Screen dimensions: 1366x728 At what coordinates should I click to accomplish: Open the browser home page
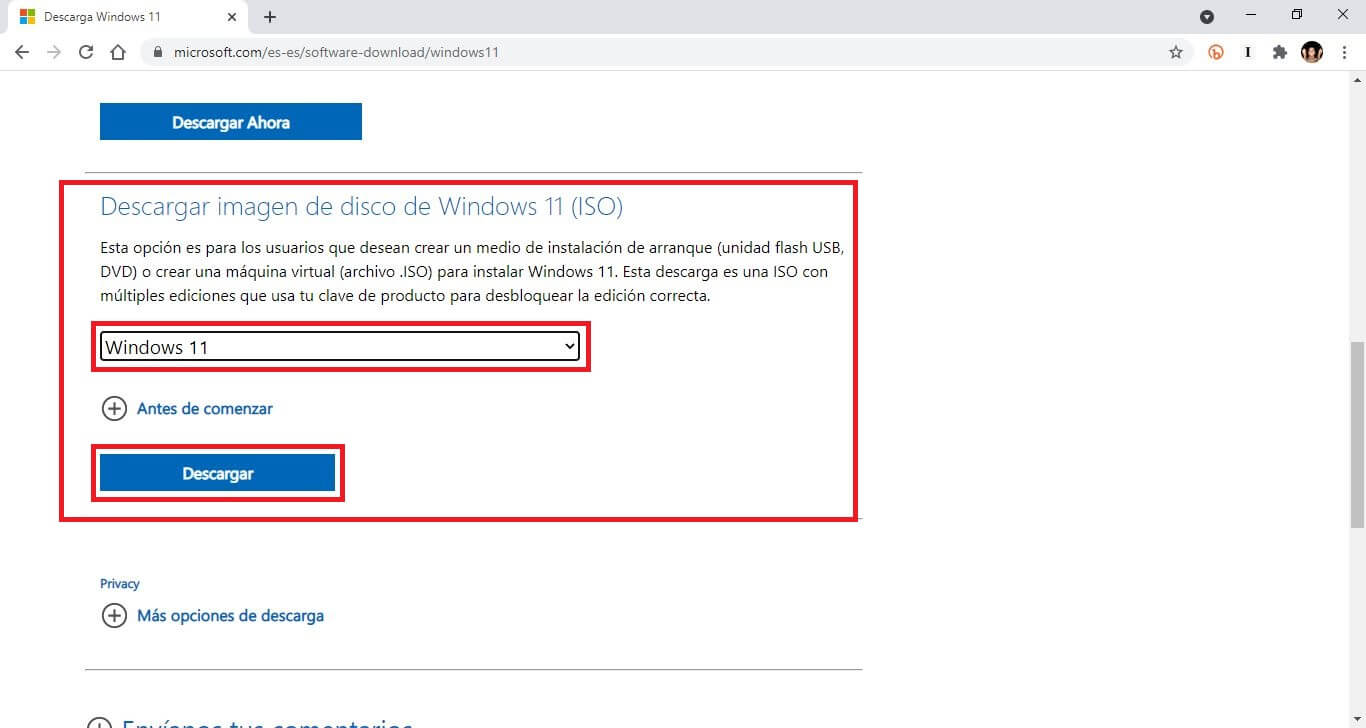pyautogui.click(x=118, y=52)
